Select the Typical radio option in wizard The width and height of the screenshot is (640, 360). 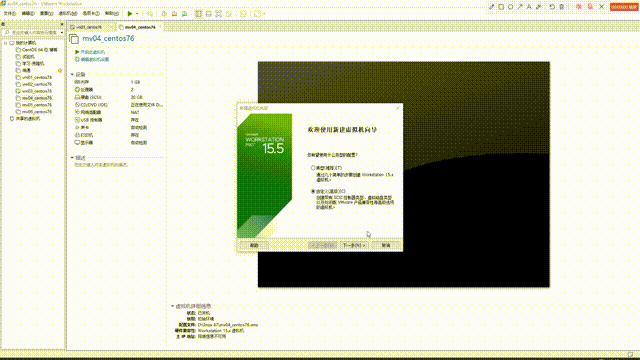coord(313,168)
